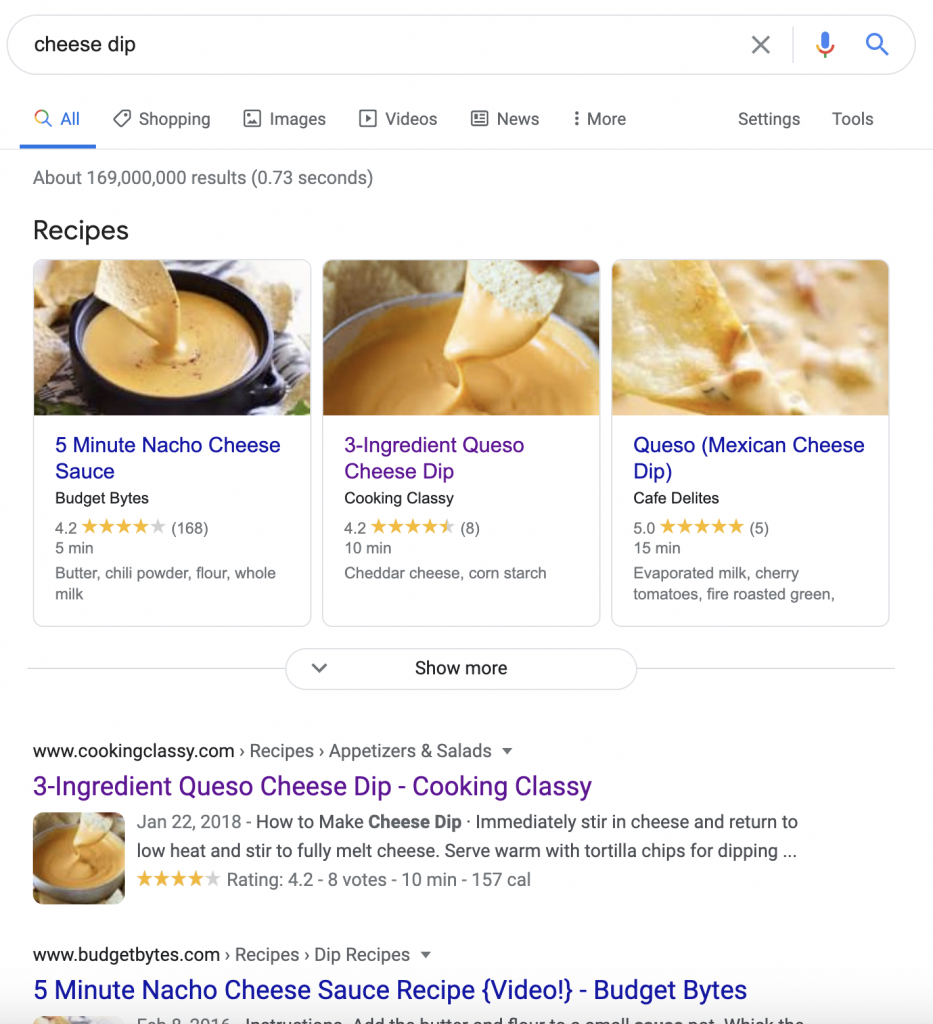Clear the search box with the X icon
Viewport: 933px width, 1024px height.
coord(761,45)
